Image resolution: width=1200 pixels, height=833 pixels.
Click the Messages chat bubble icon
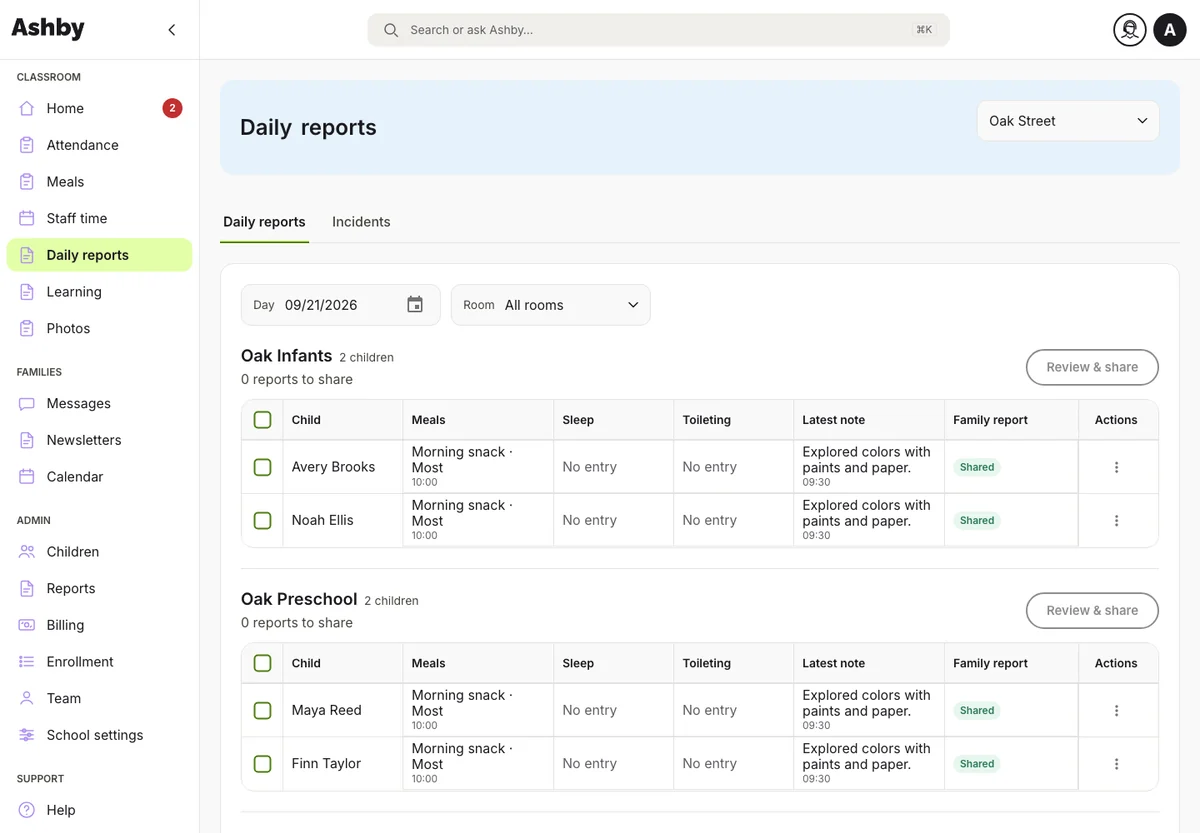pos(27,404)
